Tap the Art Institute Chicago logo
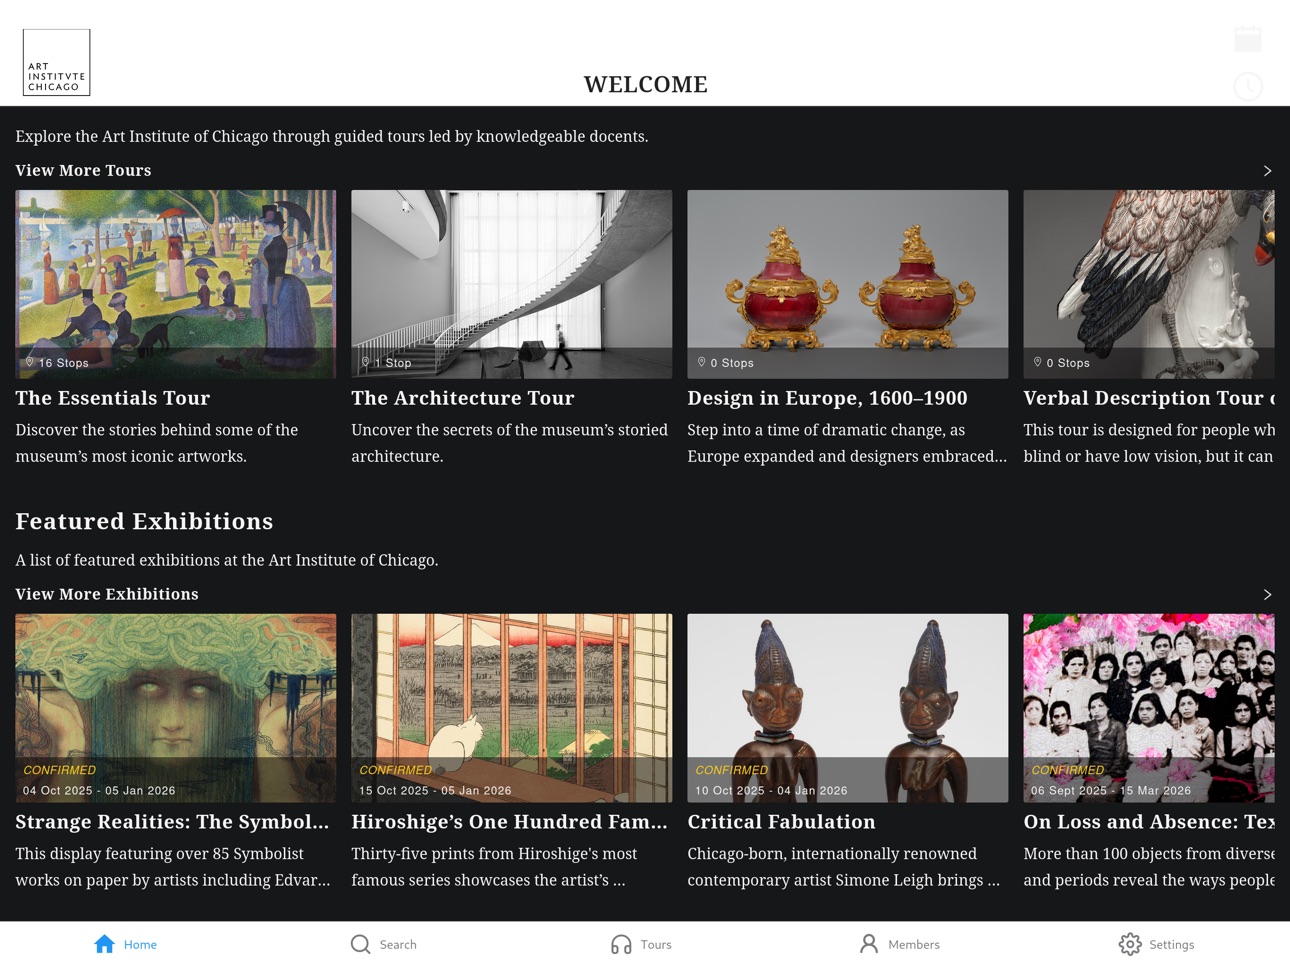 click(56, 62)
